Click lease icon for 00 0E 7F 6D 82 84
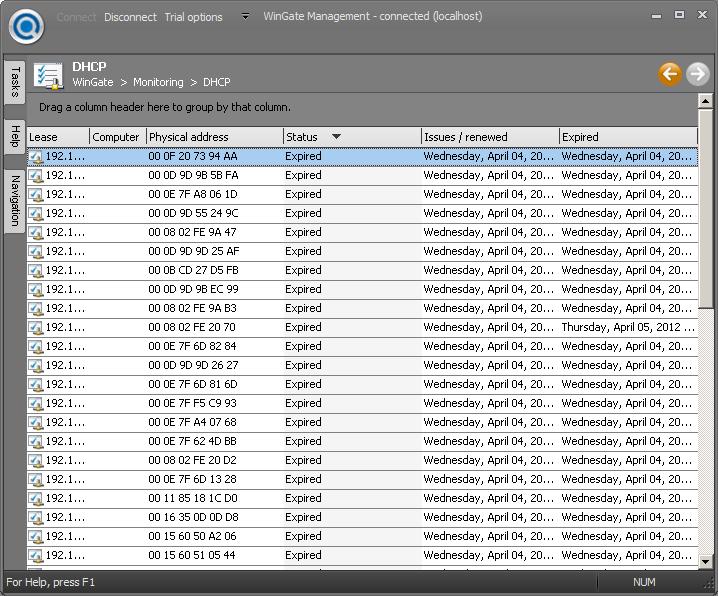Viewport: 718px width, 596px height. (x=36, y=347)
